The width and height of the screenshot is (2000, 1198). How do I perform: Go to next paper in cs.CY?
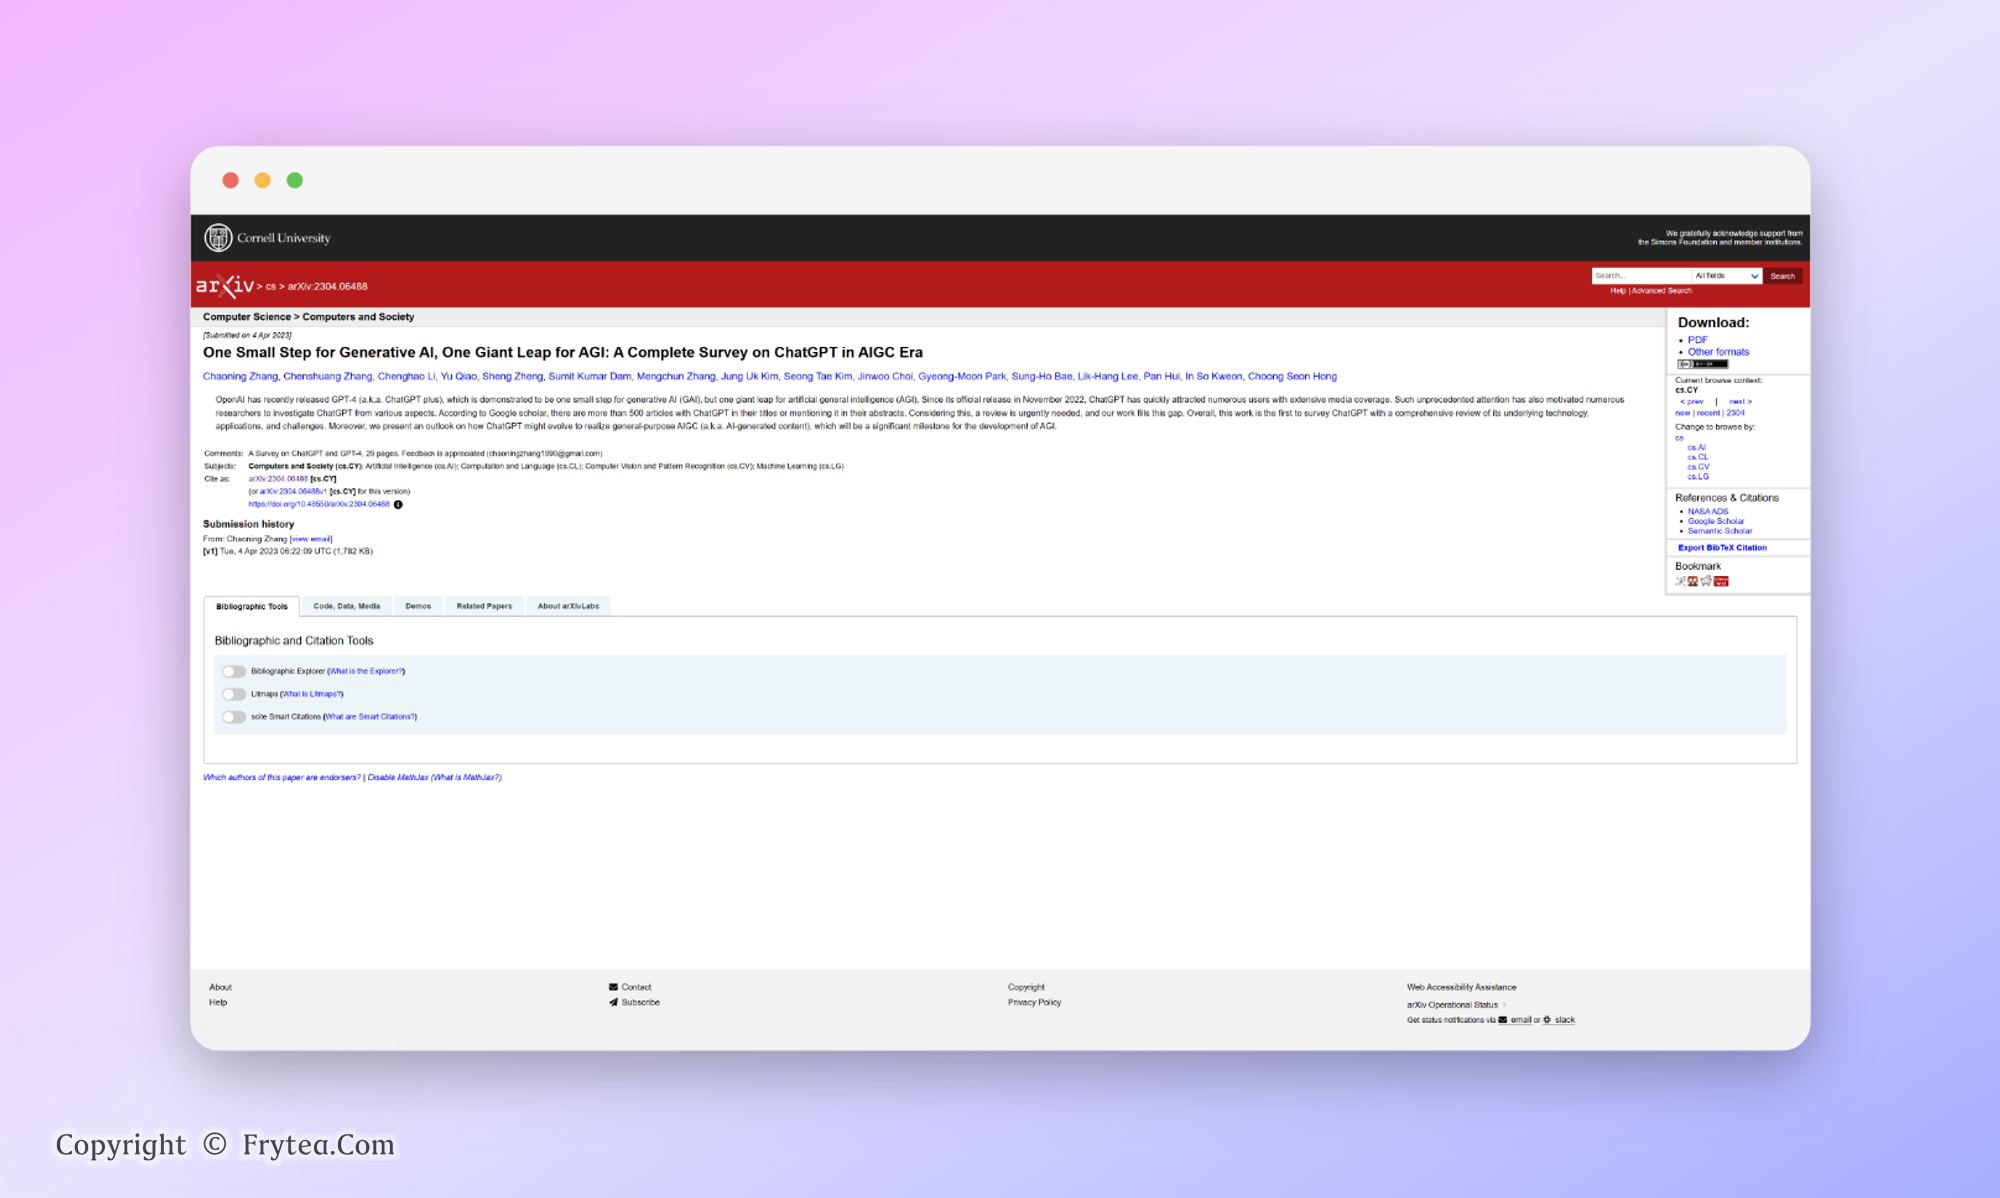click(x=1740, y=401)
